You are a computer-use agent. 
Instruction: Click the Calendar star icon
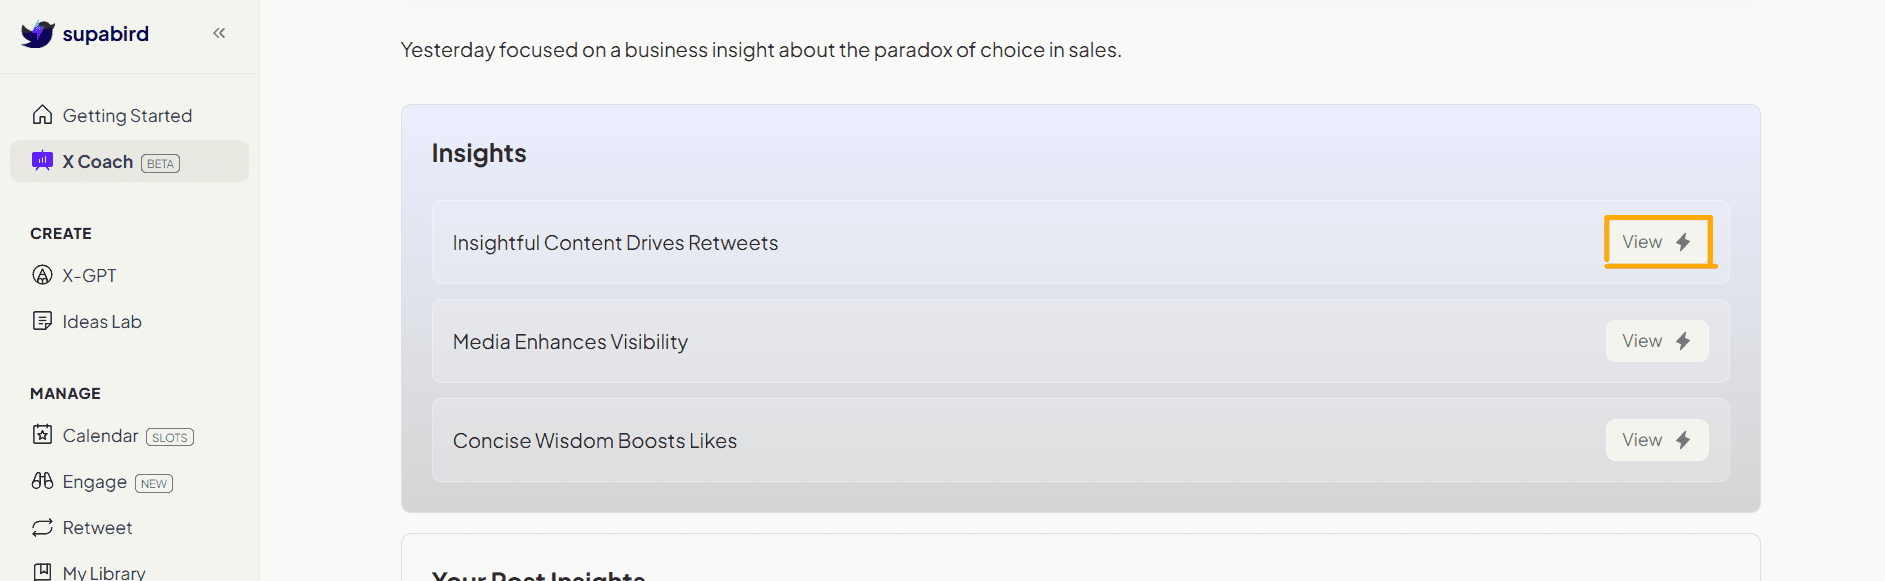42,435
